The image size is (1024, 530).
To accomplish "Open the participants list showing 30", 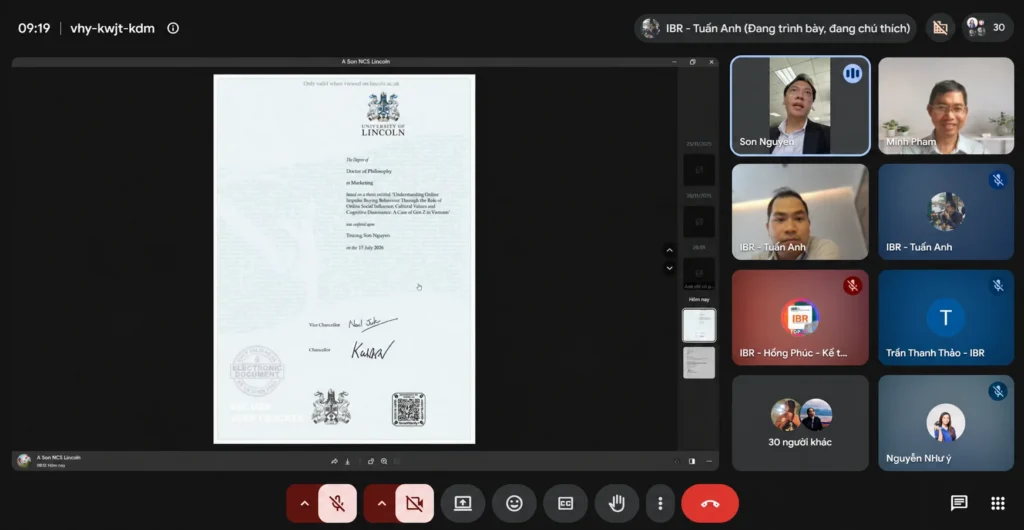I will 987,28.
